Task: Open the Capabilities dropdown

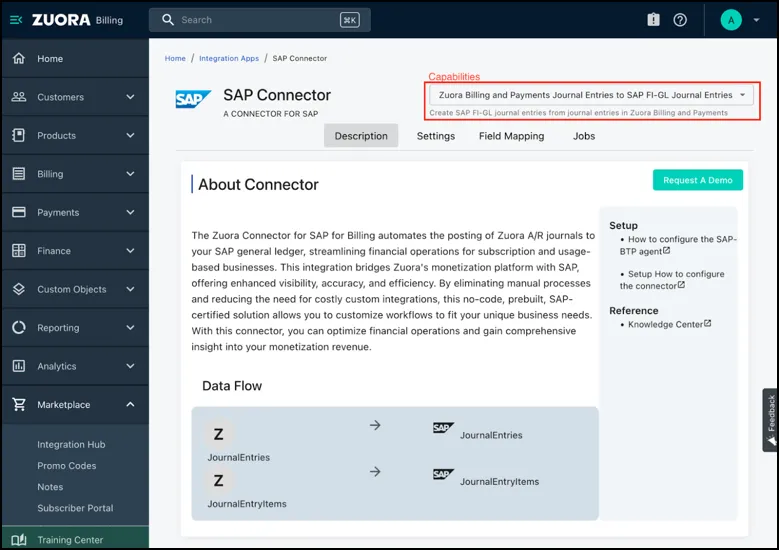Action: (x=591, y=95)
